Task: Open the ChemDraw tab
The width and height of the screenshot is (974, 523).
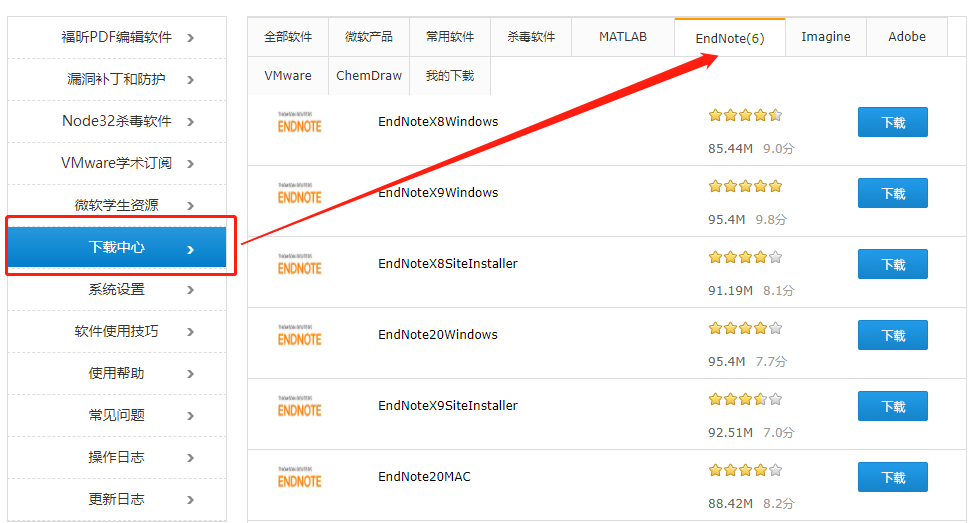Action: pos(369,76)
